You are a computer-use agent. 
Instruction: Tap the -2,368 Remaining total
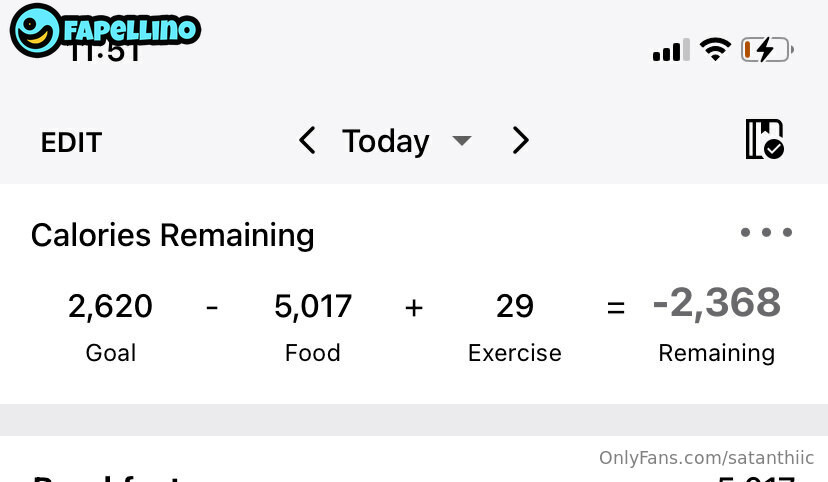click(x=716, y=303)
